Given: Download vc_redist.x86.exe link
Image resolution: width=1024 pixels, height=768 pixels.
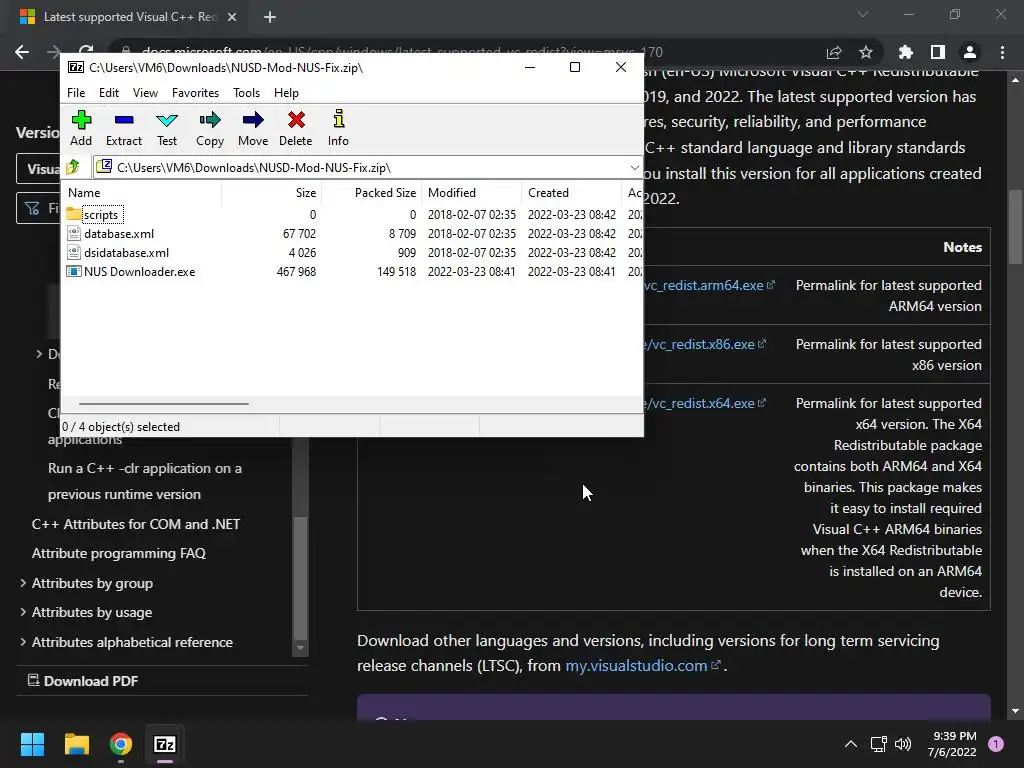Looking at the screenshot, I should tap(705, 344).
